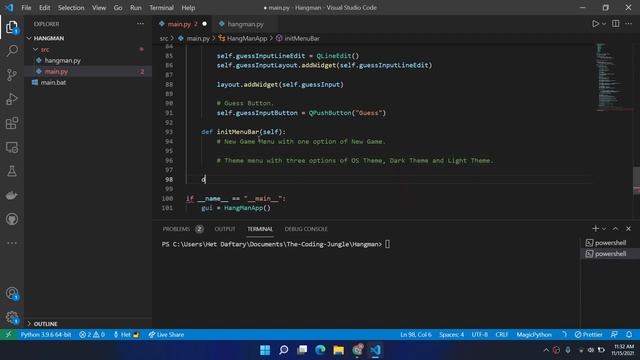Change indentation via Spaces: 4
640x360 pixels.
coord(451,335)
